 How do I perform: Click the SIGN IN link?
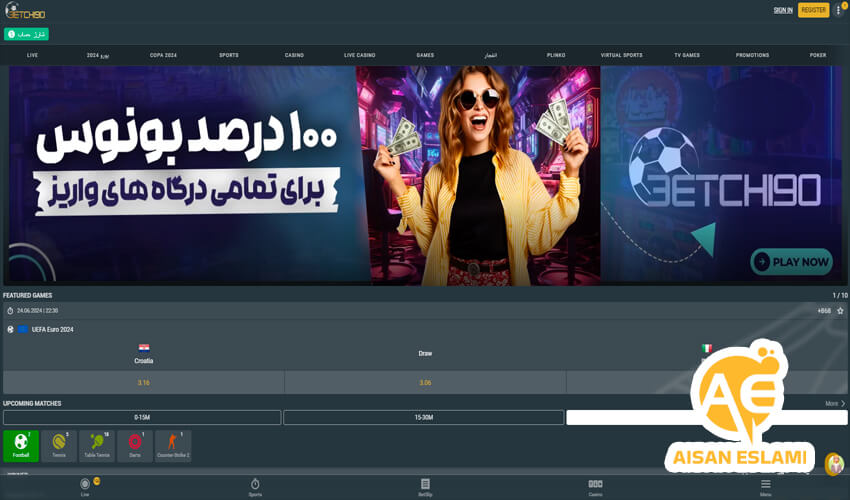[x=783, y=10]
